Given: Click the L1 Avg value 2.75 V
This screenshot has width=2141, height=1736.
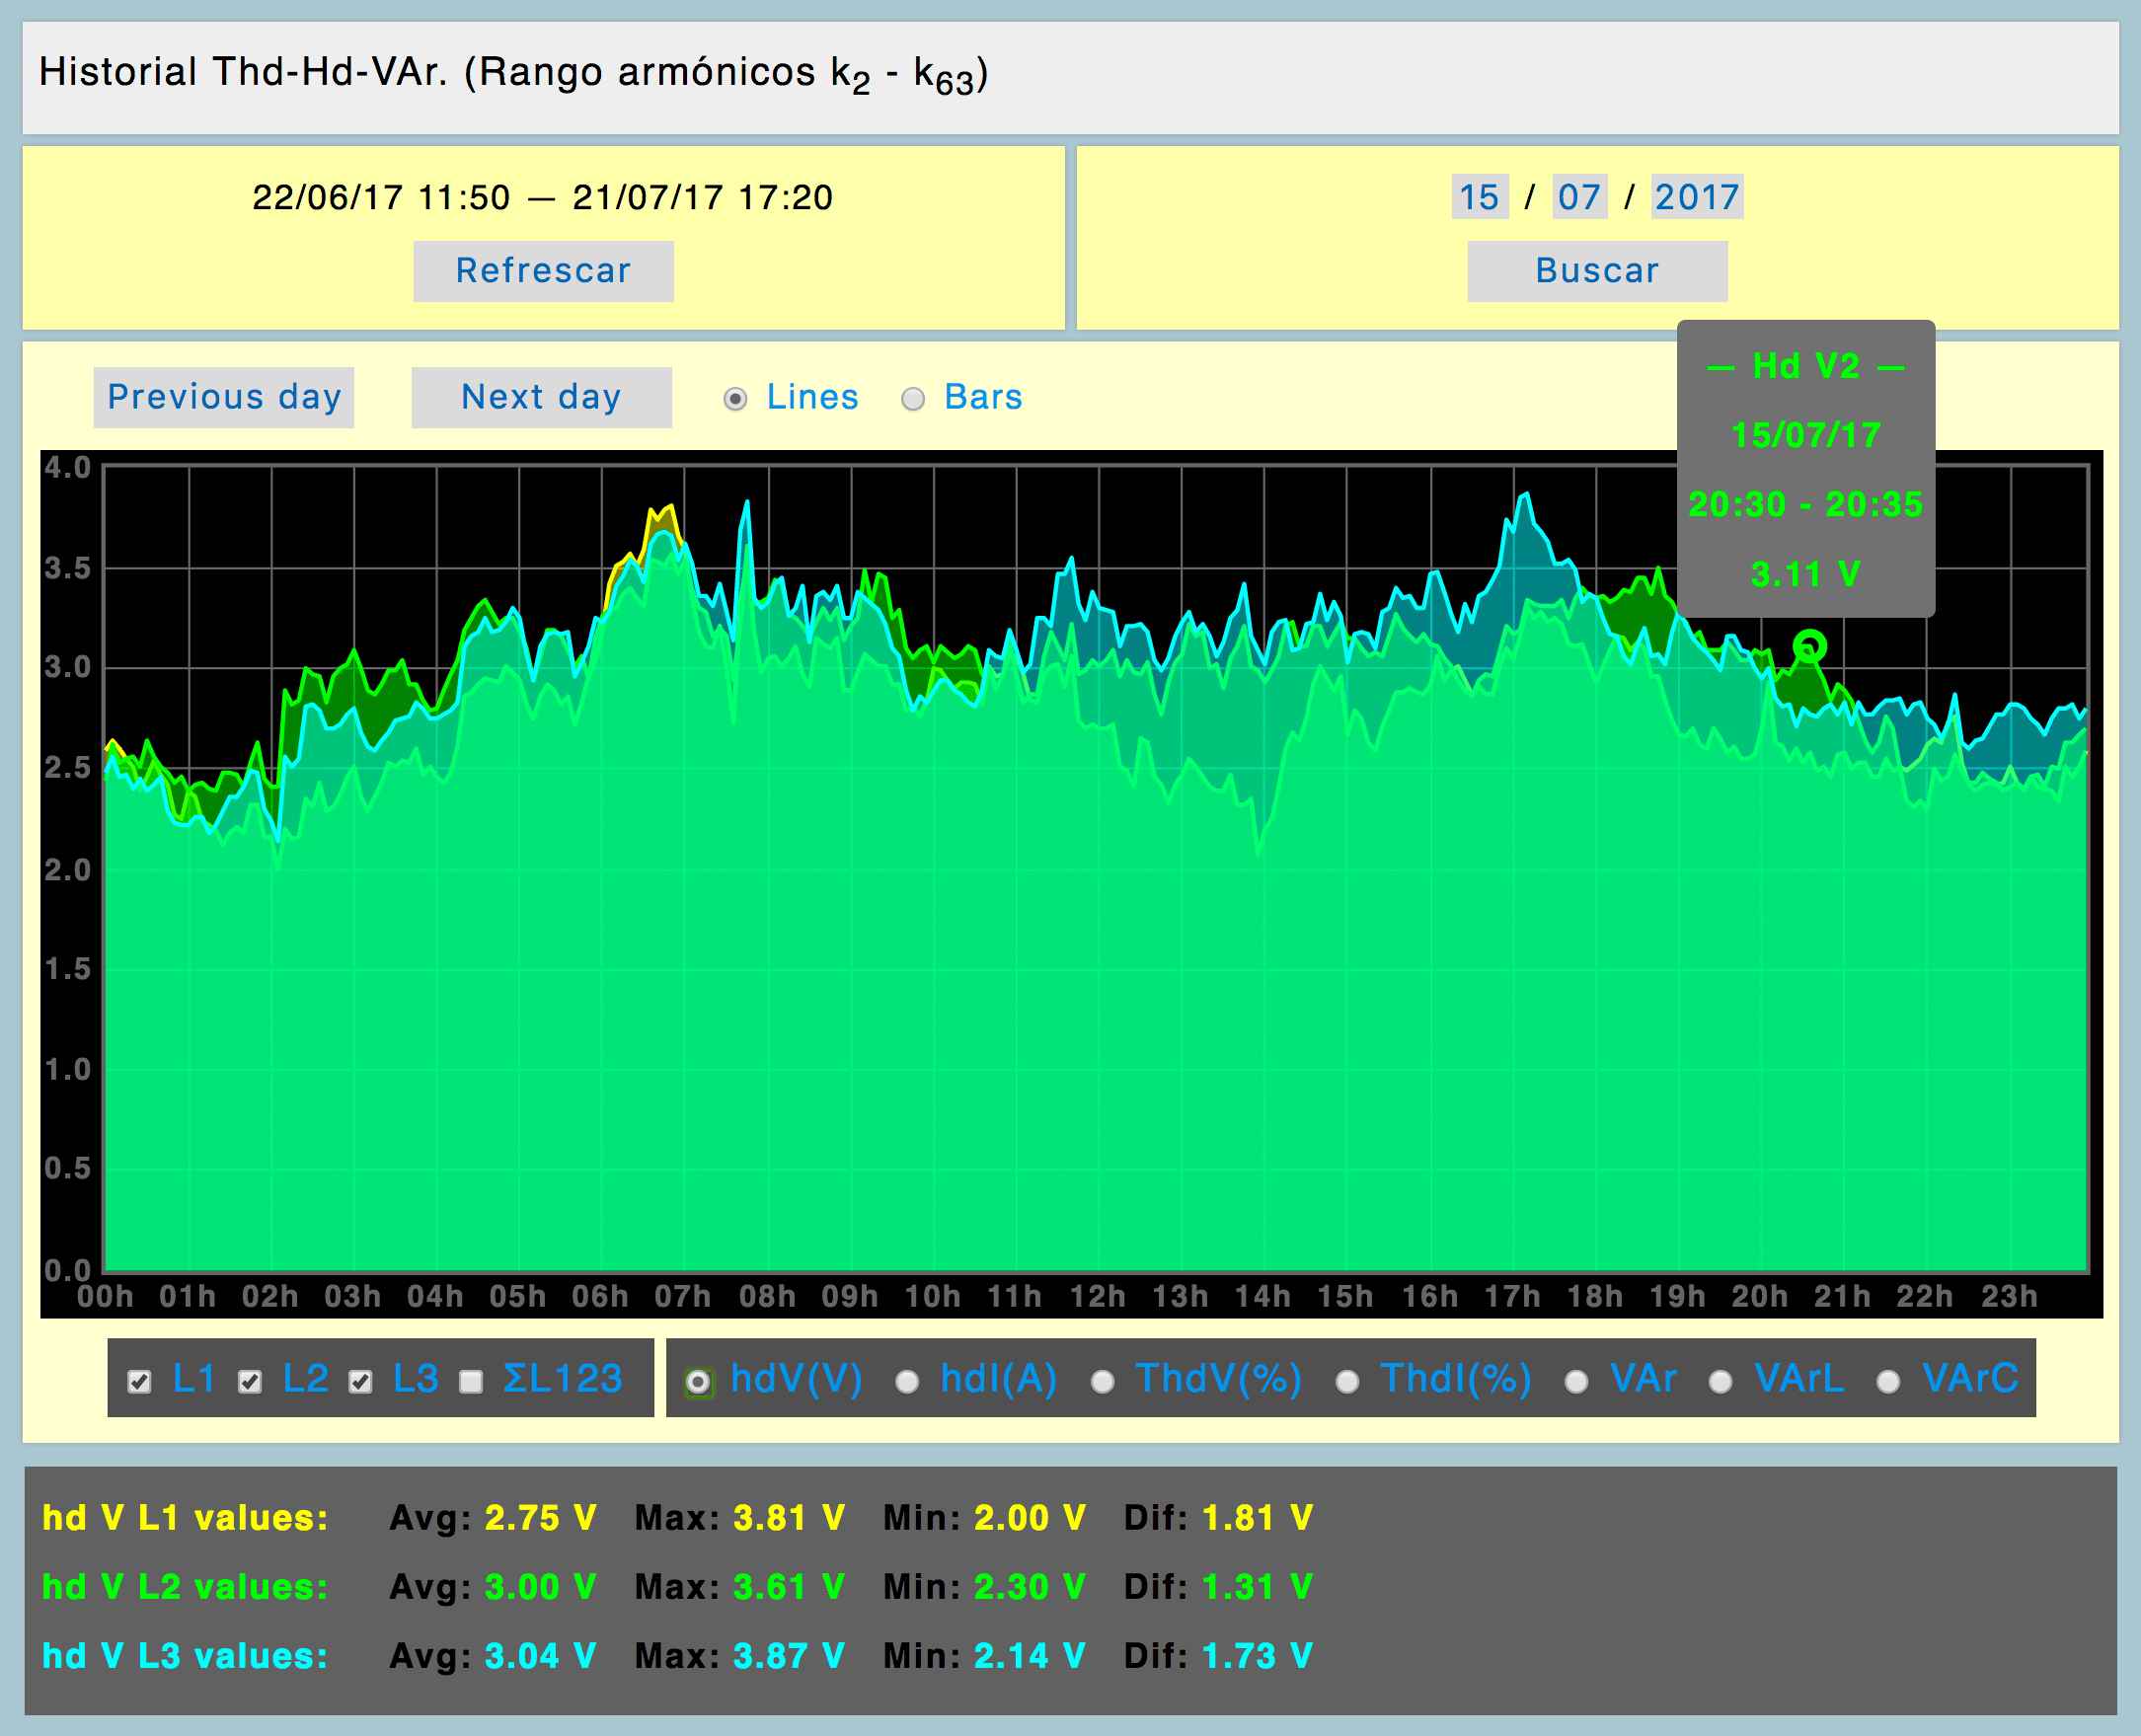Looking at the screenshot, I should tap(540, 1518).
